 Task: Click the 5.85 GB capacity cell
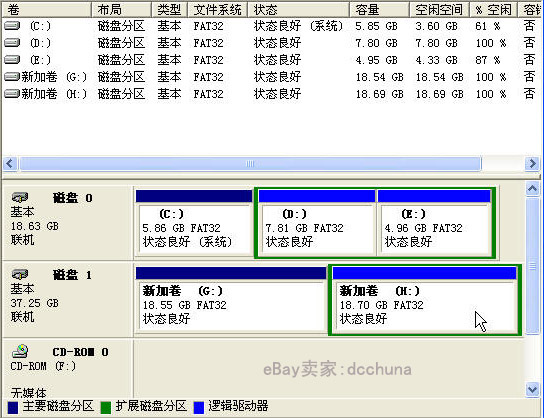(376, 26)
